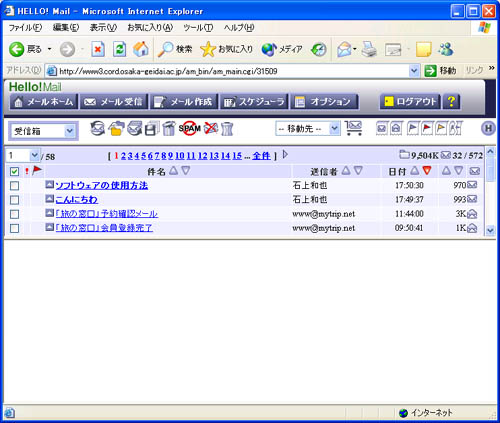
Task: Open the こんにちわ message link
Action: pos(77,200)
